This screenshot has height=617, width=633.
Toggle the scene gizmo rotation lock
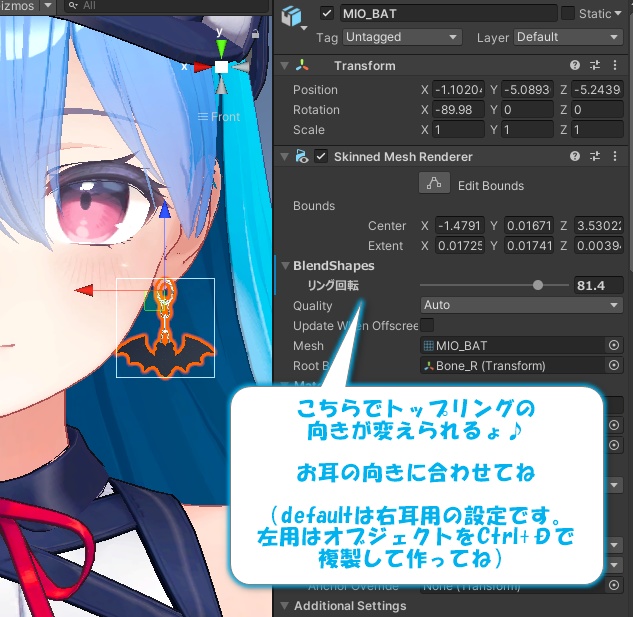255,34
